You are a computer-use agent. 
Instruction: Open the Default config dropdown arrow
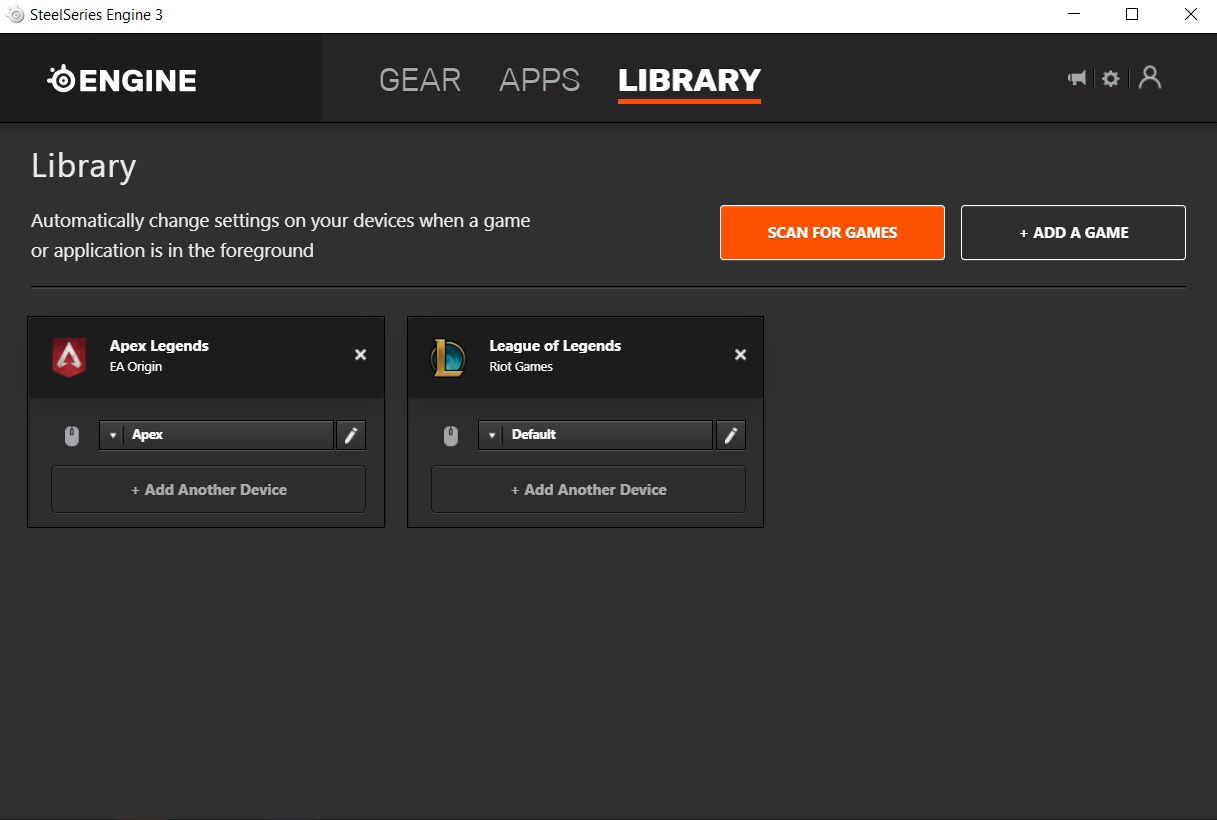(491, 435)
